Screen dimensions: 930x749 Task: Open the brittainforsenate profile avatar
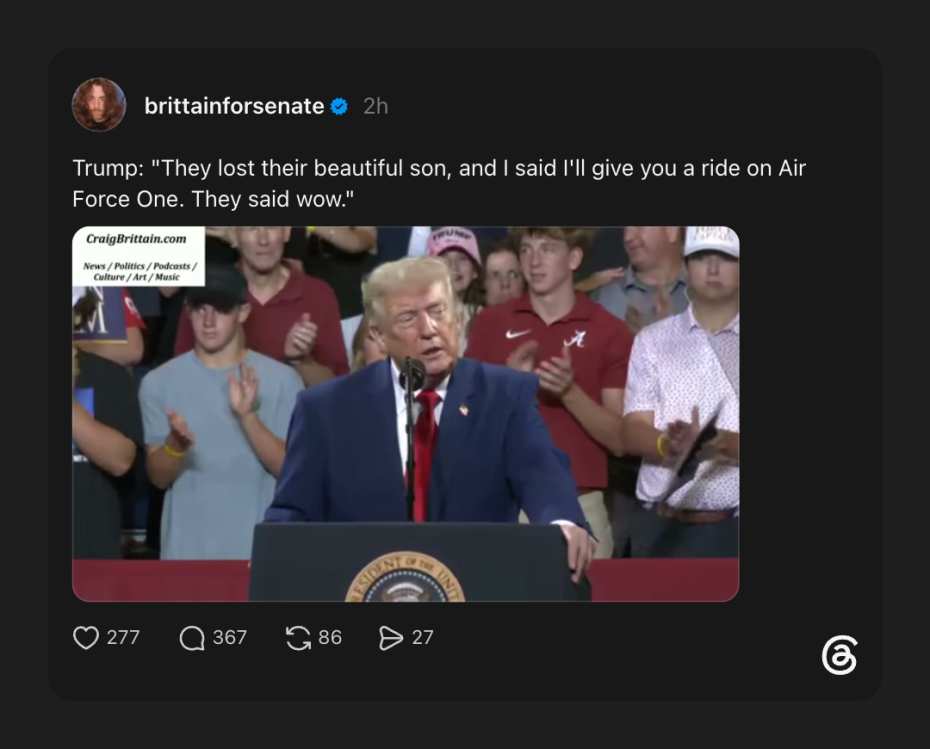pyautogui.click(x=99, y=104)
